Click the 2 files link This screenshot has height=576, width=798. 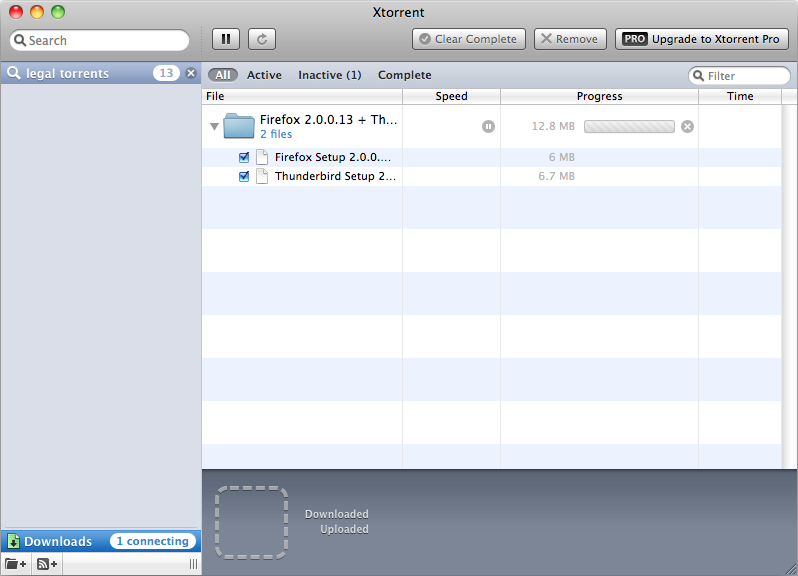pyautogui.click(x=276, y=134)
